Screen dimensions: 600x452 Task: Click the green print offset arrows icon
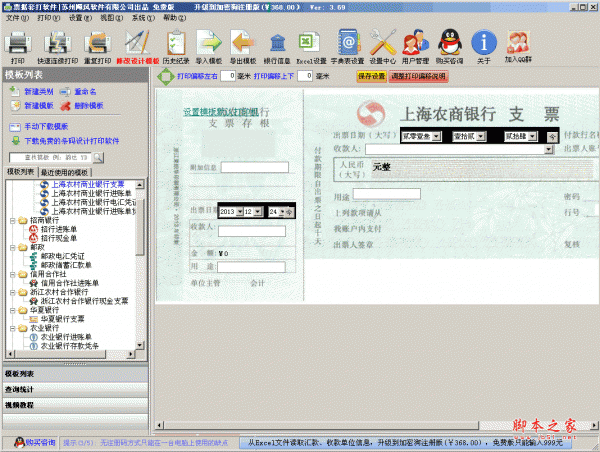166,77
